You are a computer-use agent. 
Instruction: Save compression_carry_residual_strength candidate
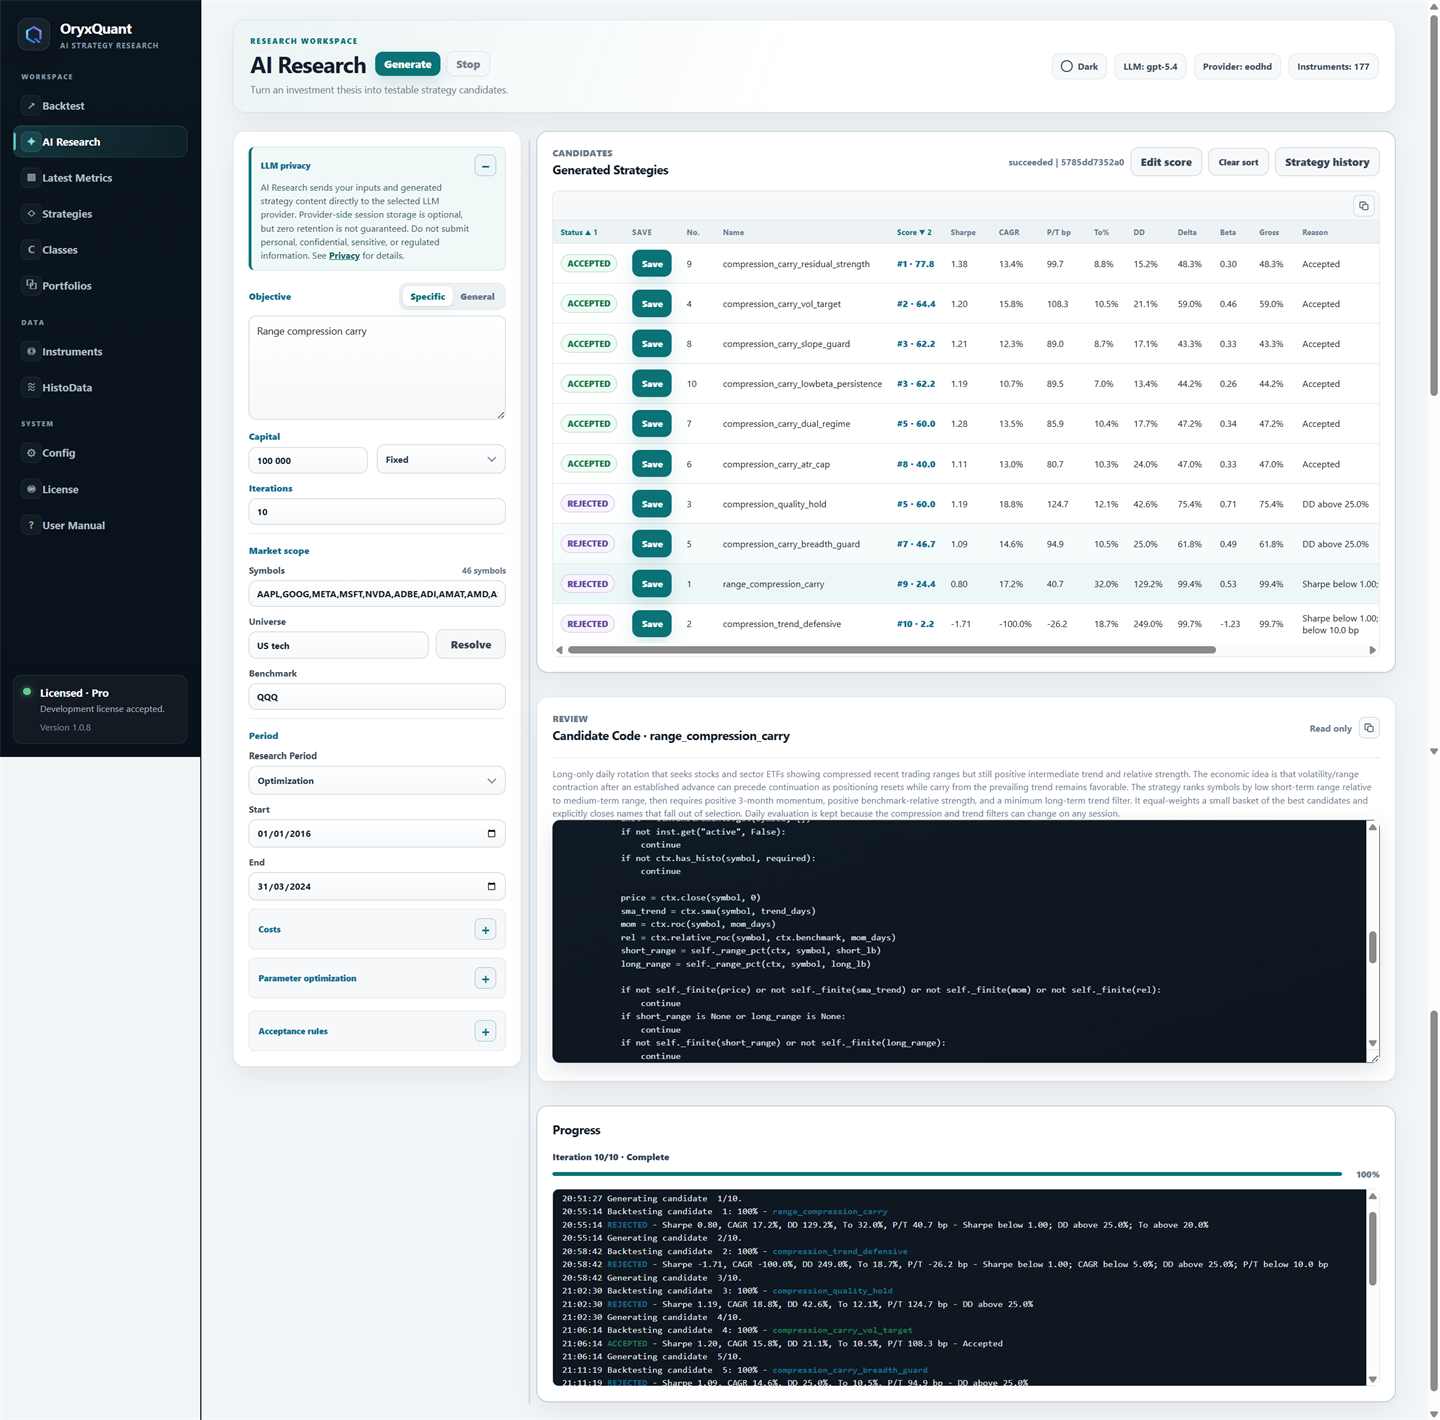tap(652, 264)
